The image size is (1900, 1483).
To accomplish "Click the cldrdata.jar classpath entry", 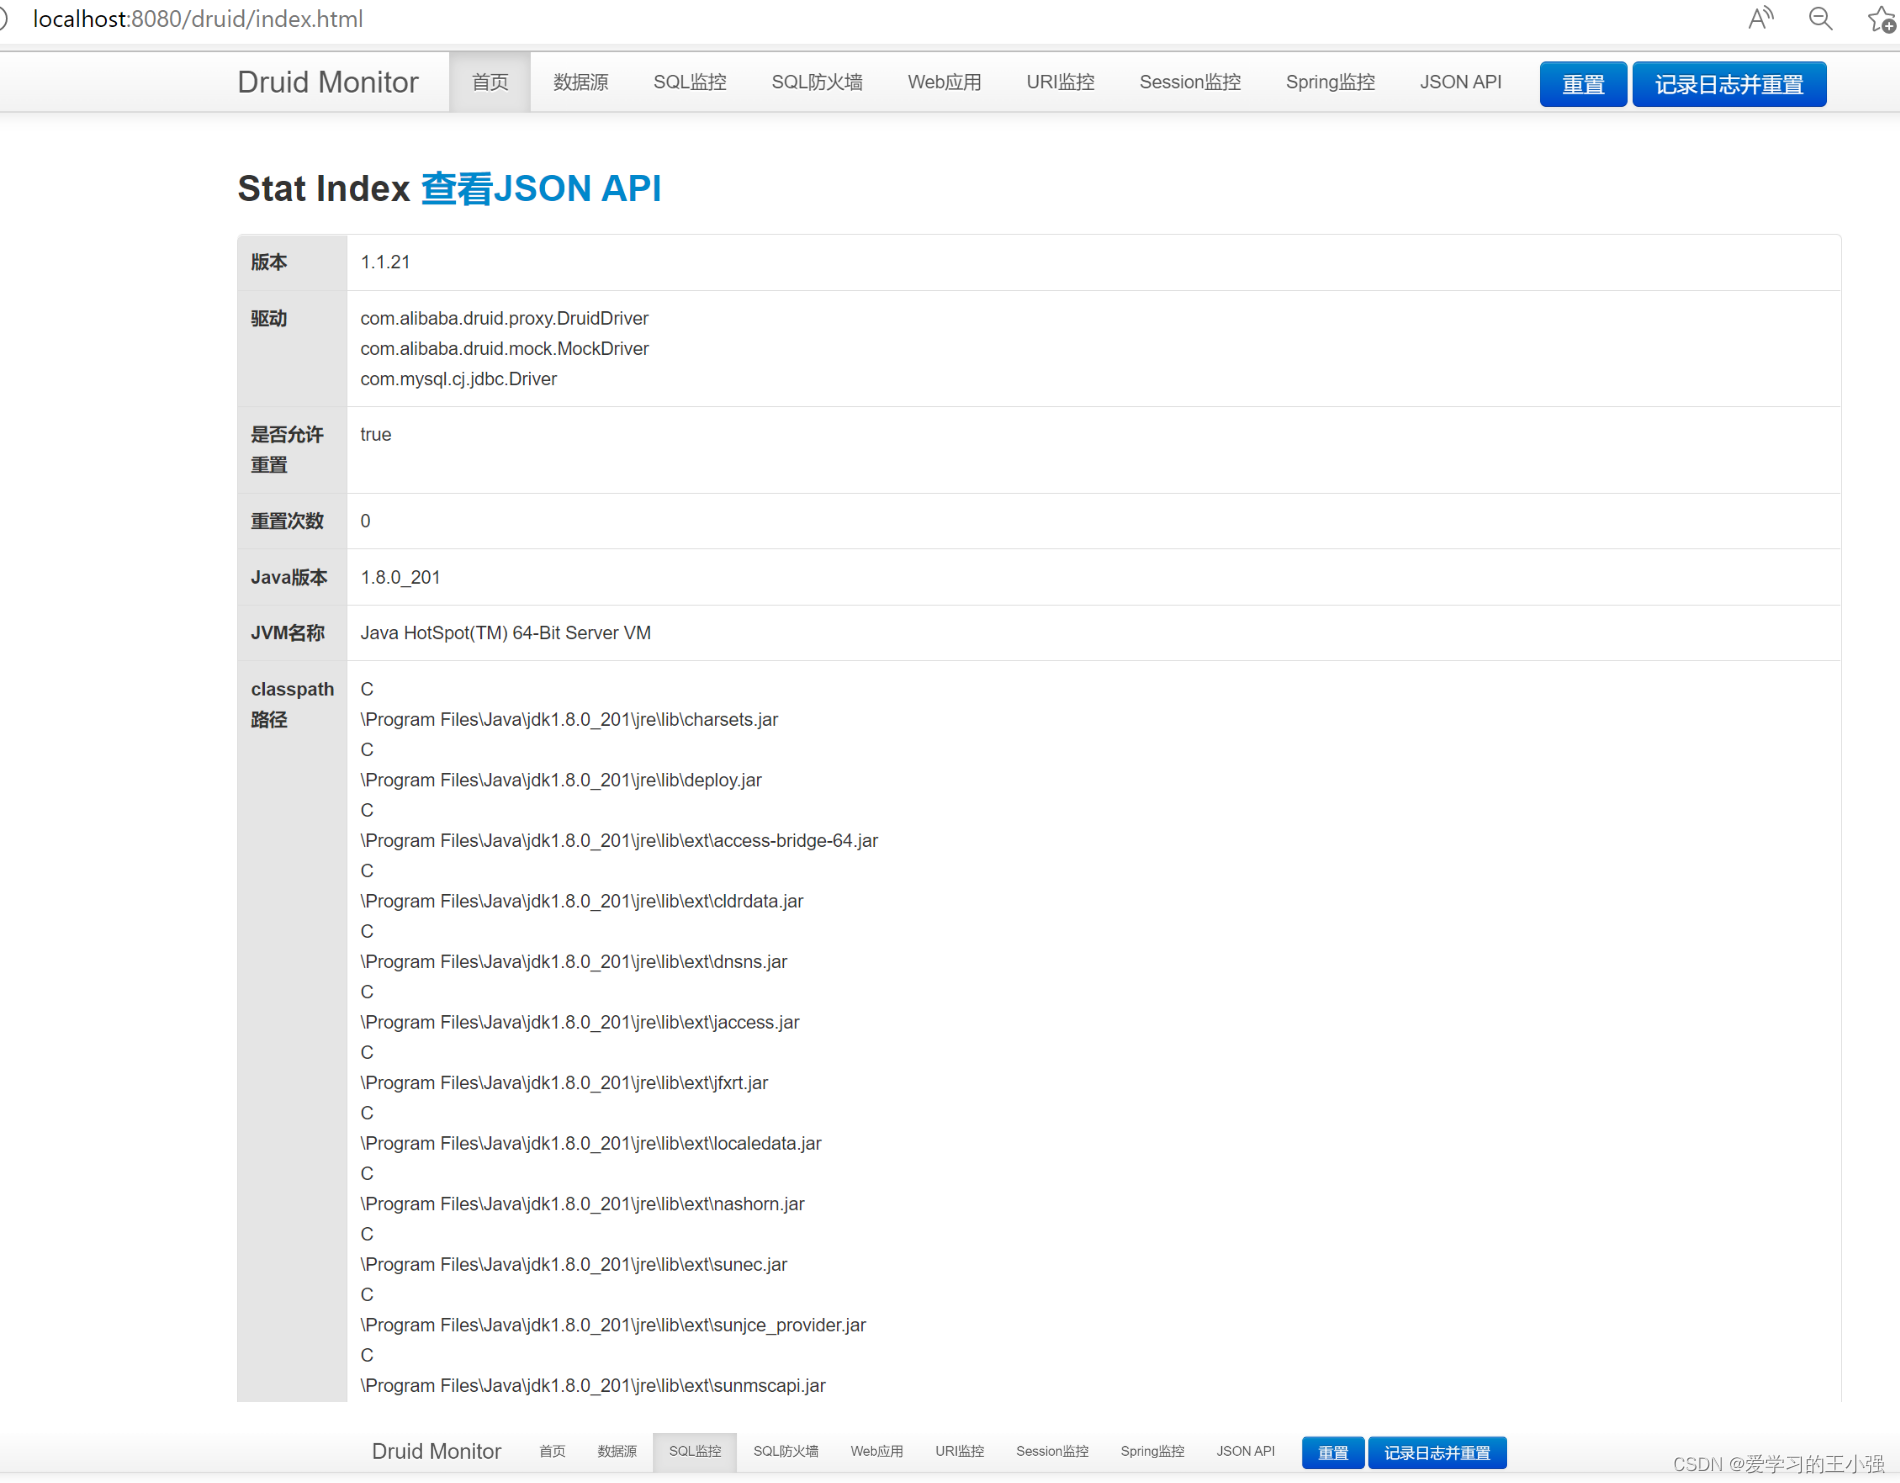I will click(x=582, y=901).
